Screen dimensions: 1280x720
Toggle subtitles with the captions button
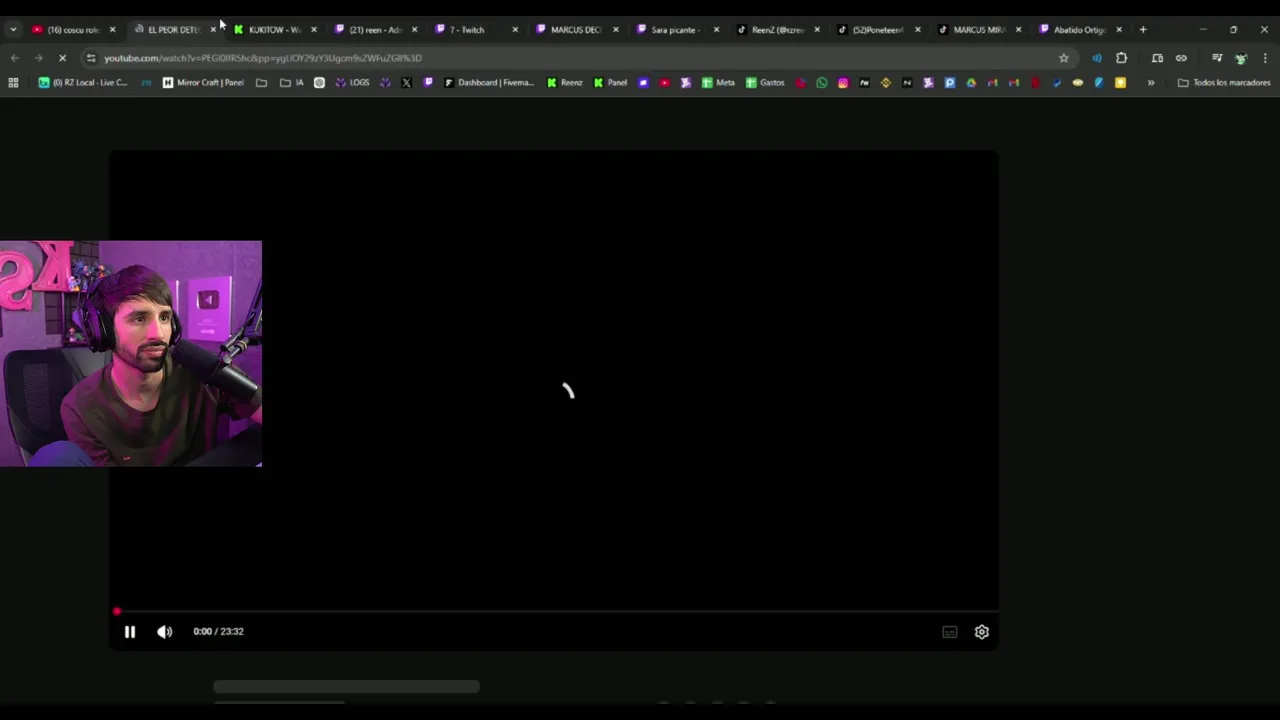950,632
